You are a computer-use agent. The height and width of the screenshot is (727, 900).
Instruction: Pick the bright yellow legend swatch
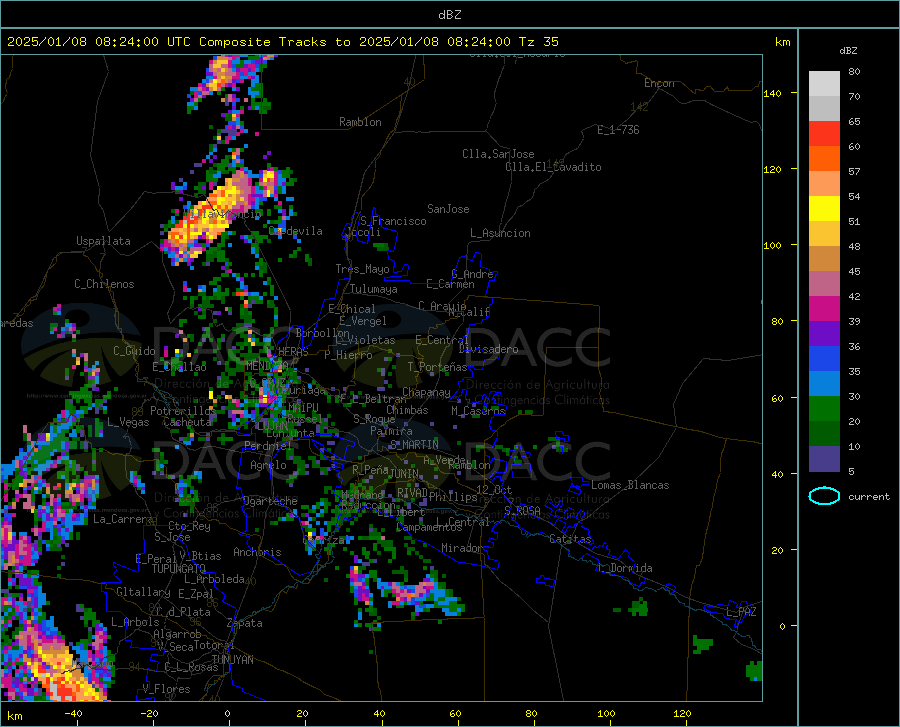pos(824,209)
